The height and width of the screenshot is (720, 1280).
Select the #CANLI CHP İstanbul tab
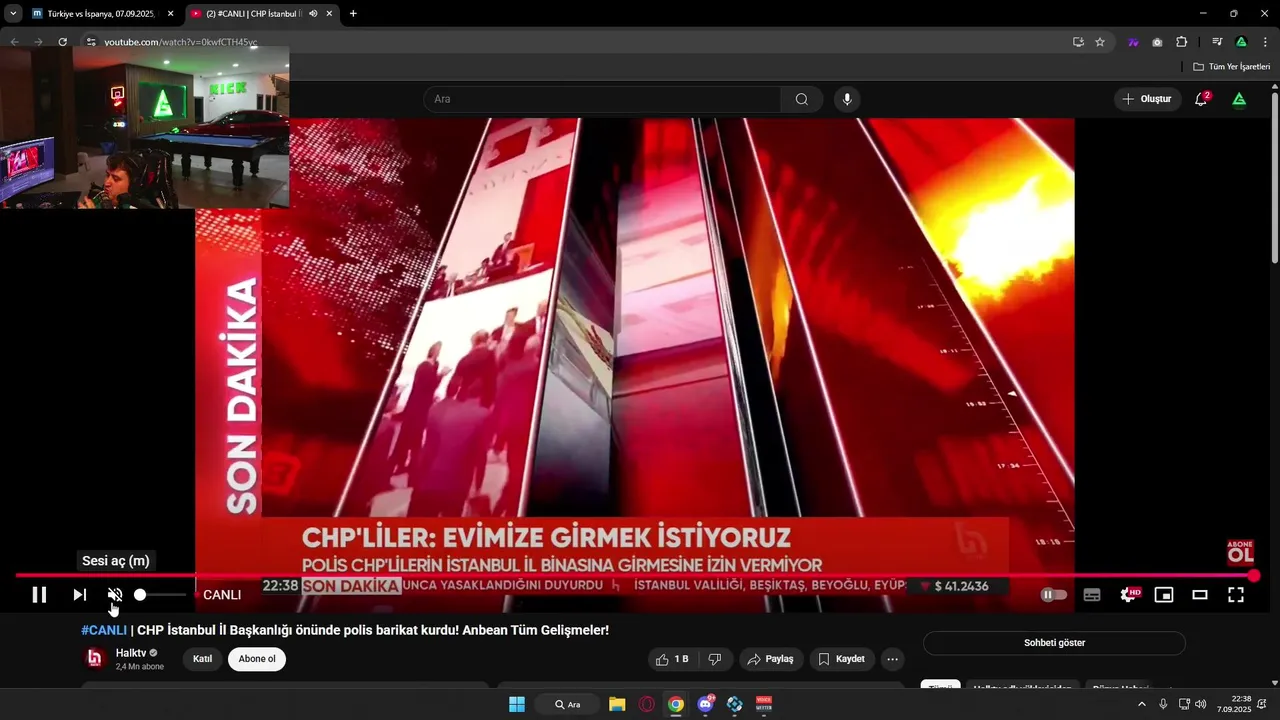click(252, 14)
